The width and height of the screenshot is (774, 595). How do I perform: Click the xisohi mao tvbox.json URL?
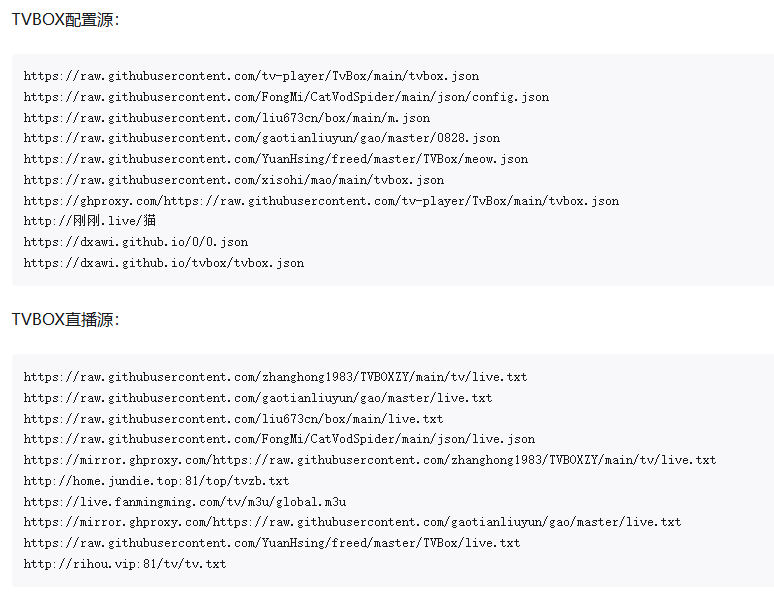(234, 180)
